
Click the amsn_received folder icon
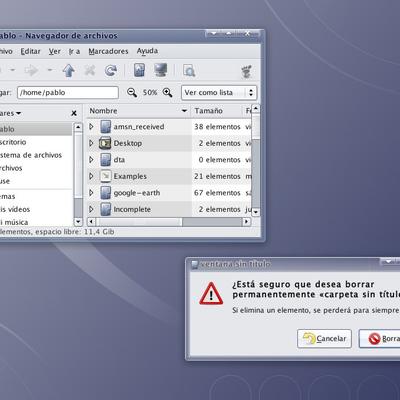point(105,127)
